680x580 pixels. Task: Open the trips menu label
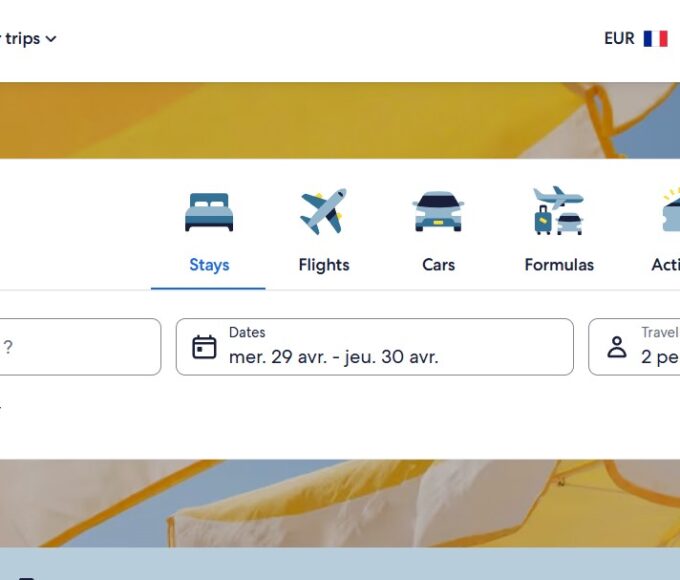pyautogui.click(x=23, y=39)
